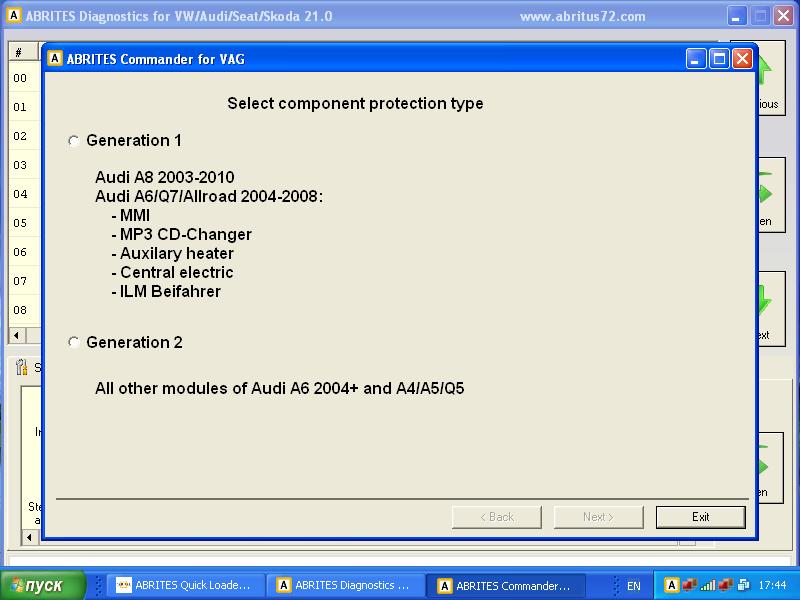Close the ABRITES Commander for VAG window
Screen dimensions: 800x600
(x=742, y=59)
